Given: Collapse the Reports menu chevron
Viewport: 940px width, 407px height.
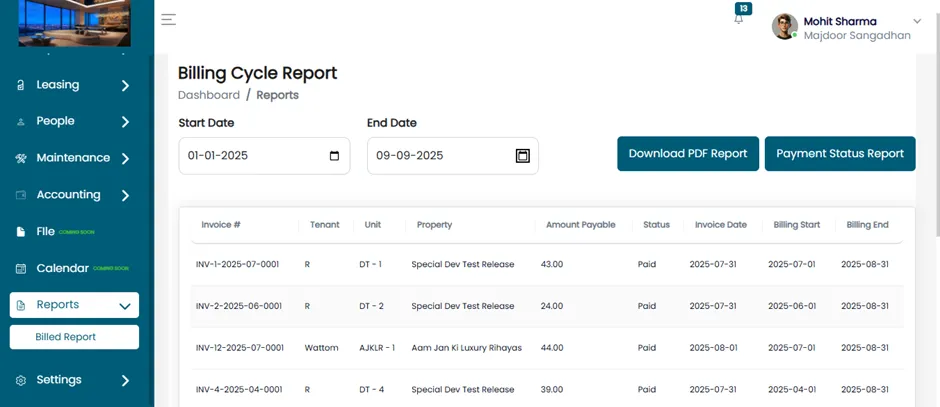Looking at the screenshot, I should tap(125, 306).
